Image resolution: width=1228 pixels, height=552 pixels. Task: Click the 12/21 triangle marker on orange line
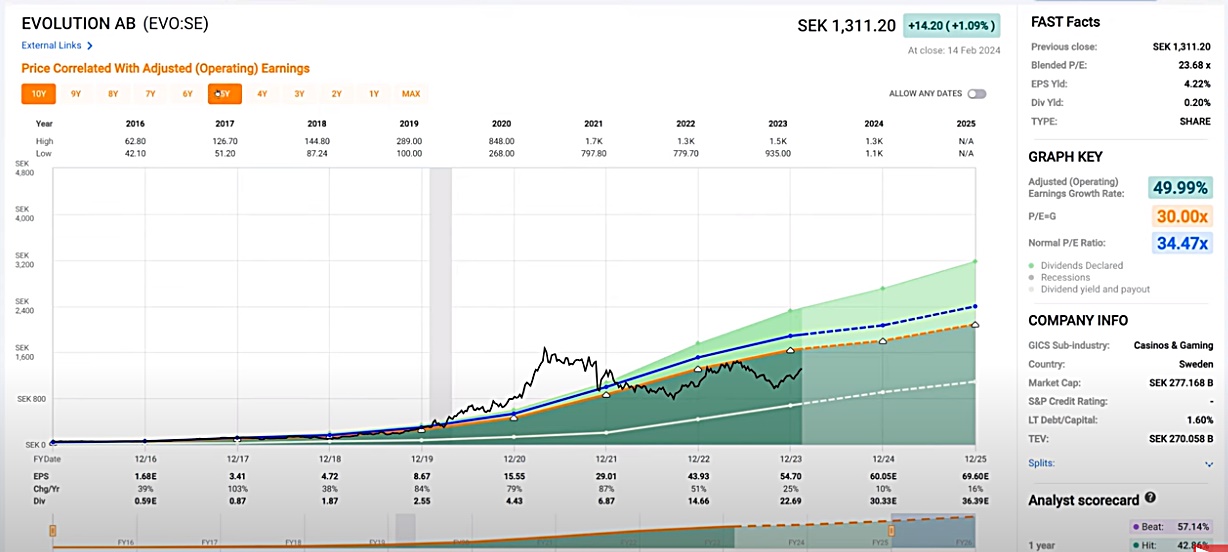(606, 395)
